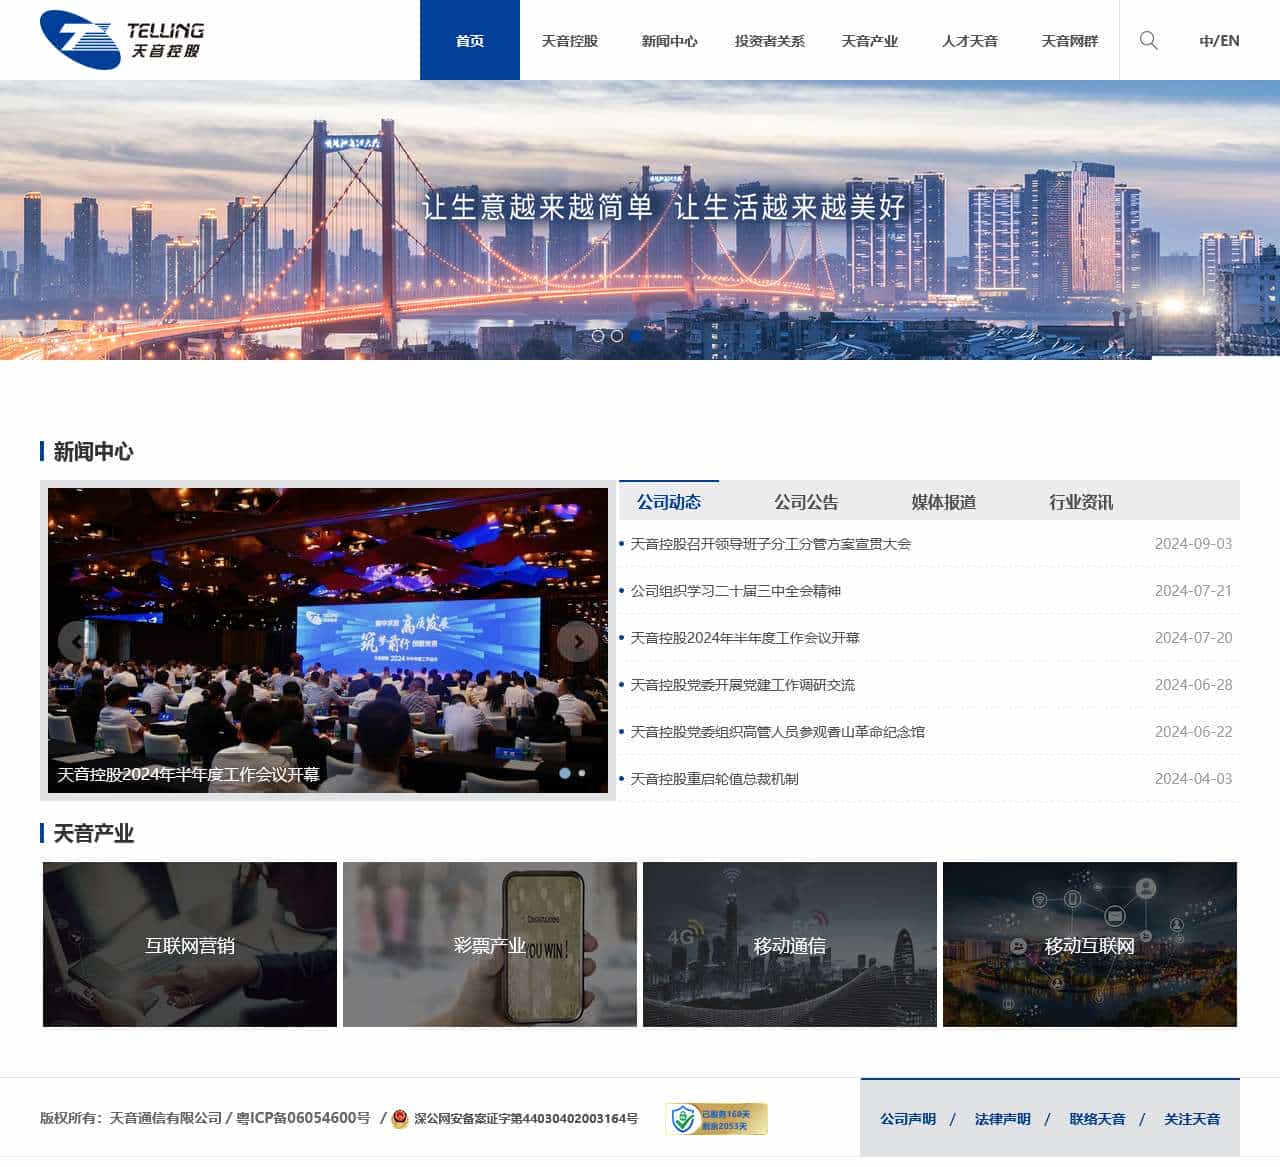This screenshot has width=1280, height=1167.
Task: Click the slider caption 天音控股2024年半年度工作会议开幕
Action: point(188,774)
